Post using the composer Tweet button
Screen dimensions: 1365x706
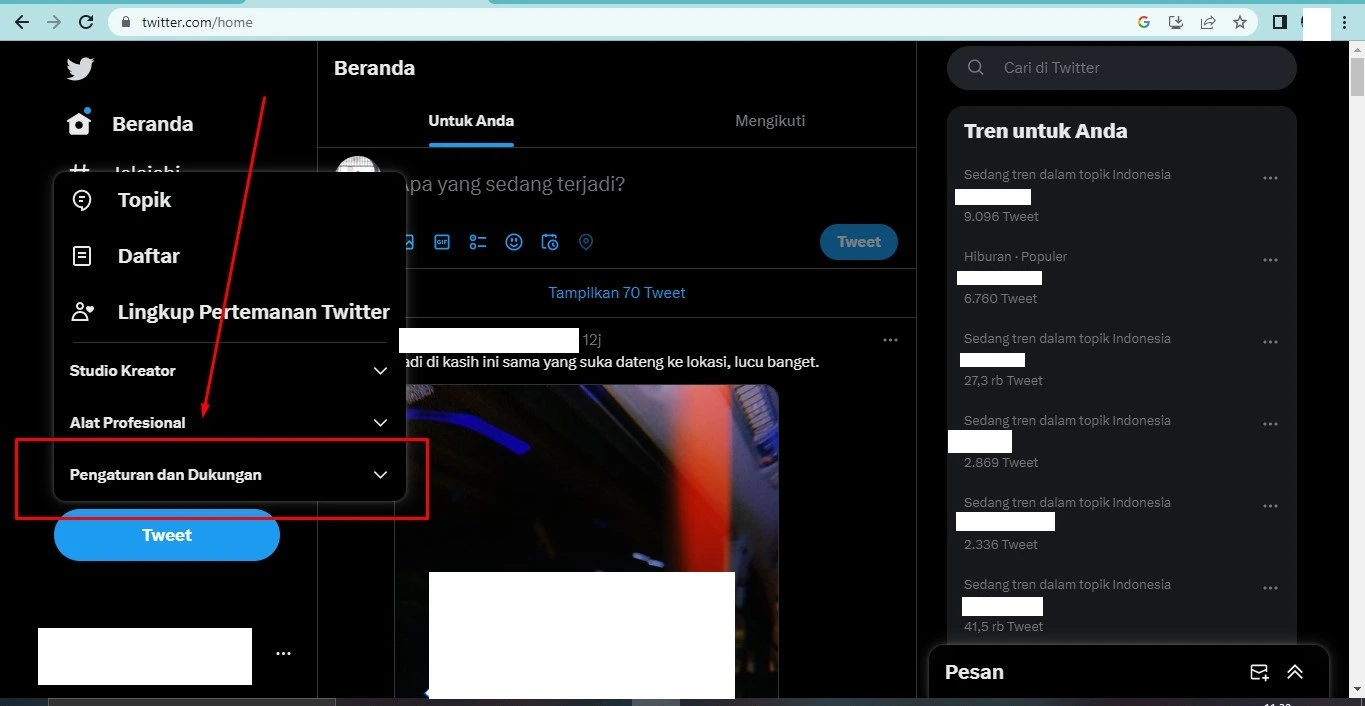[859, 242]
